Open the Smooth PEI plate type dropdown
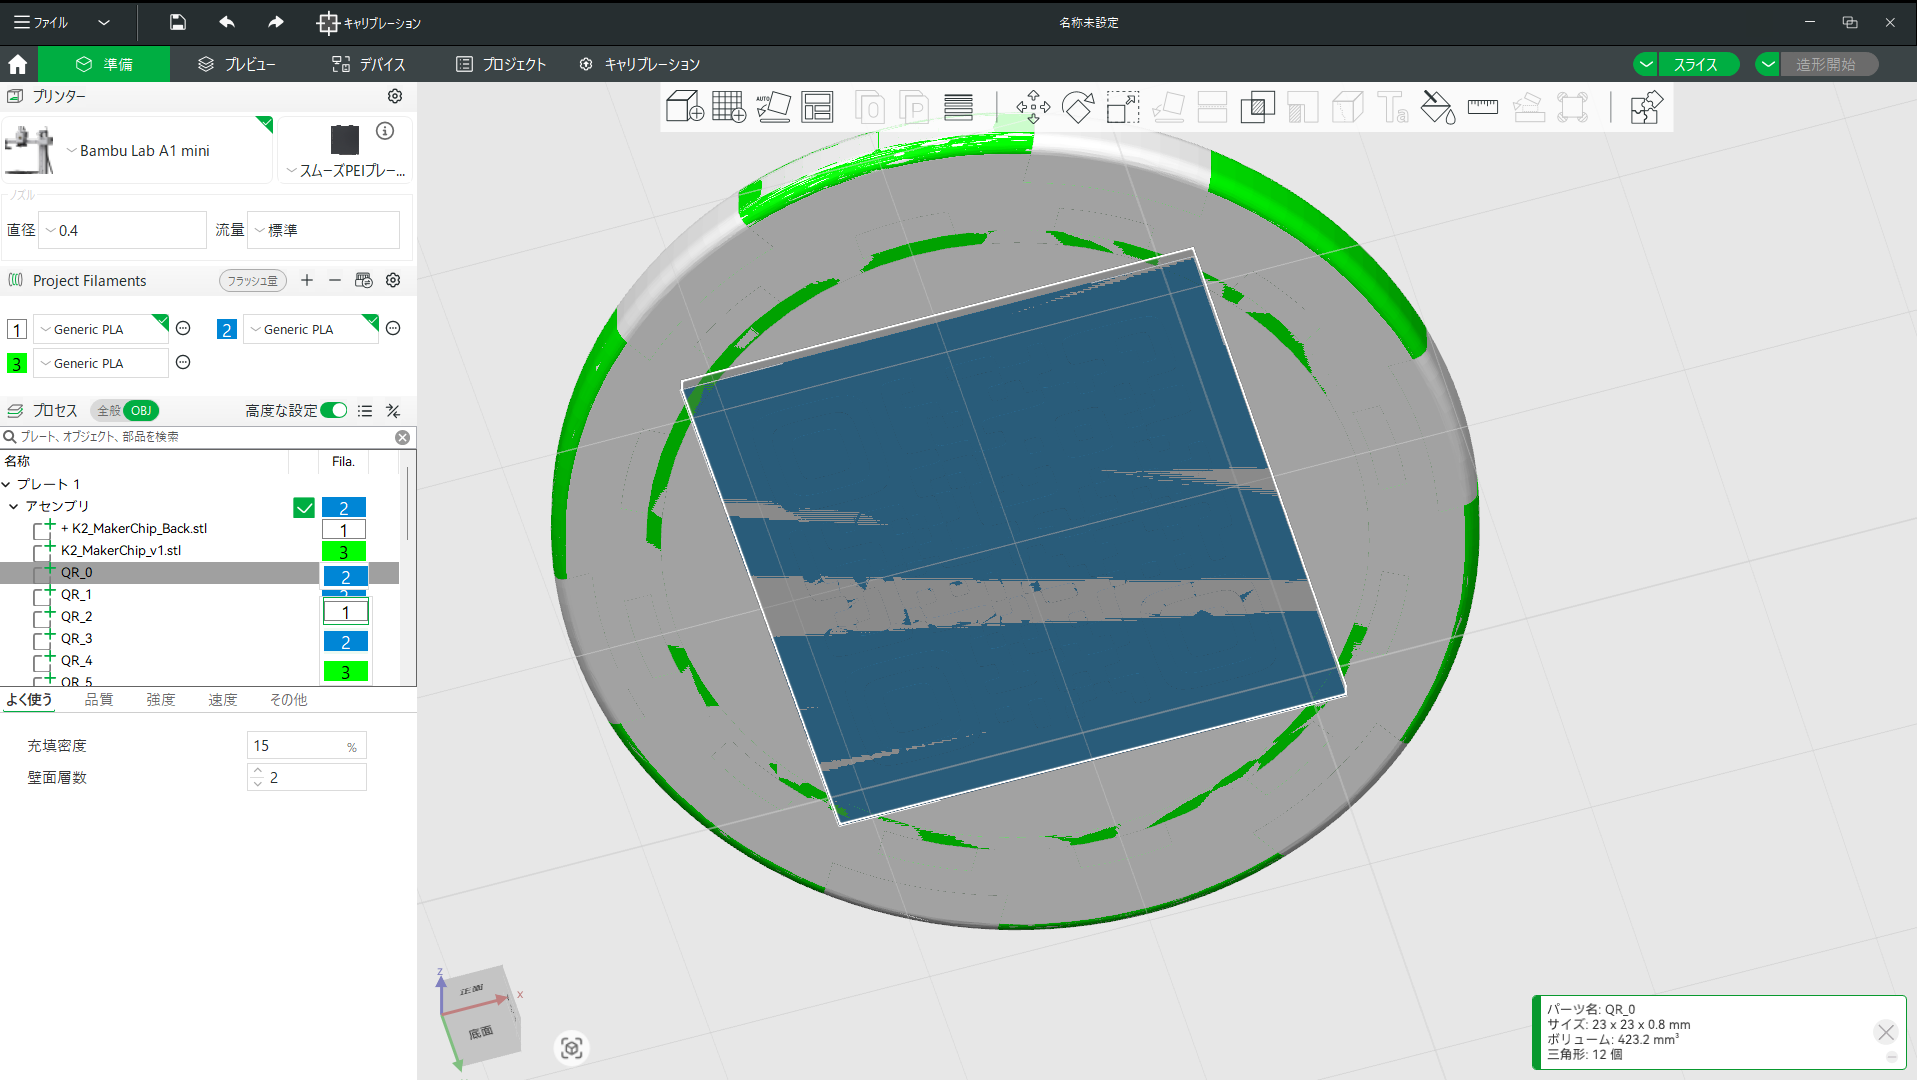This screenshot has height=1080, width=1917. [345, 171]
